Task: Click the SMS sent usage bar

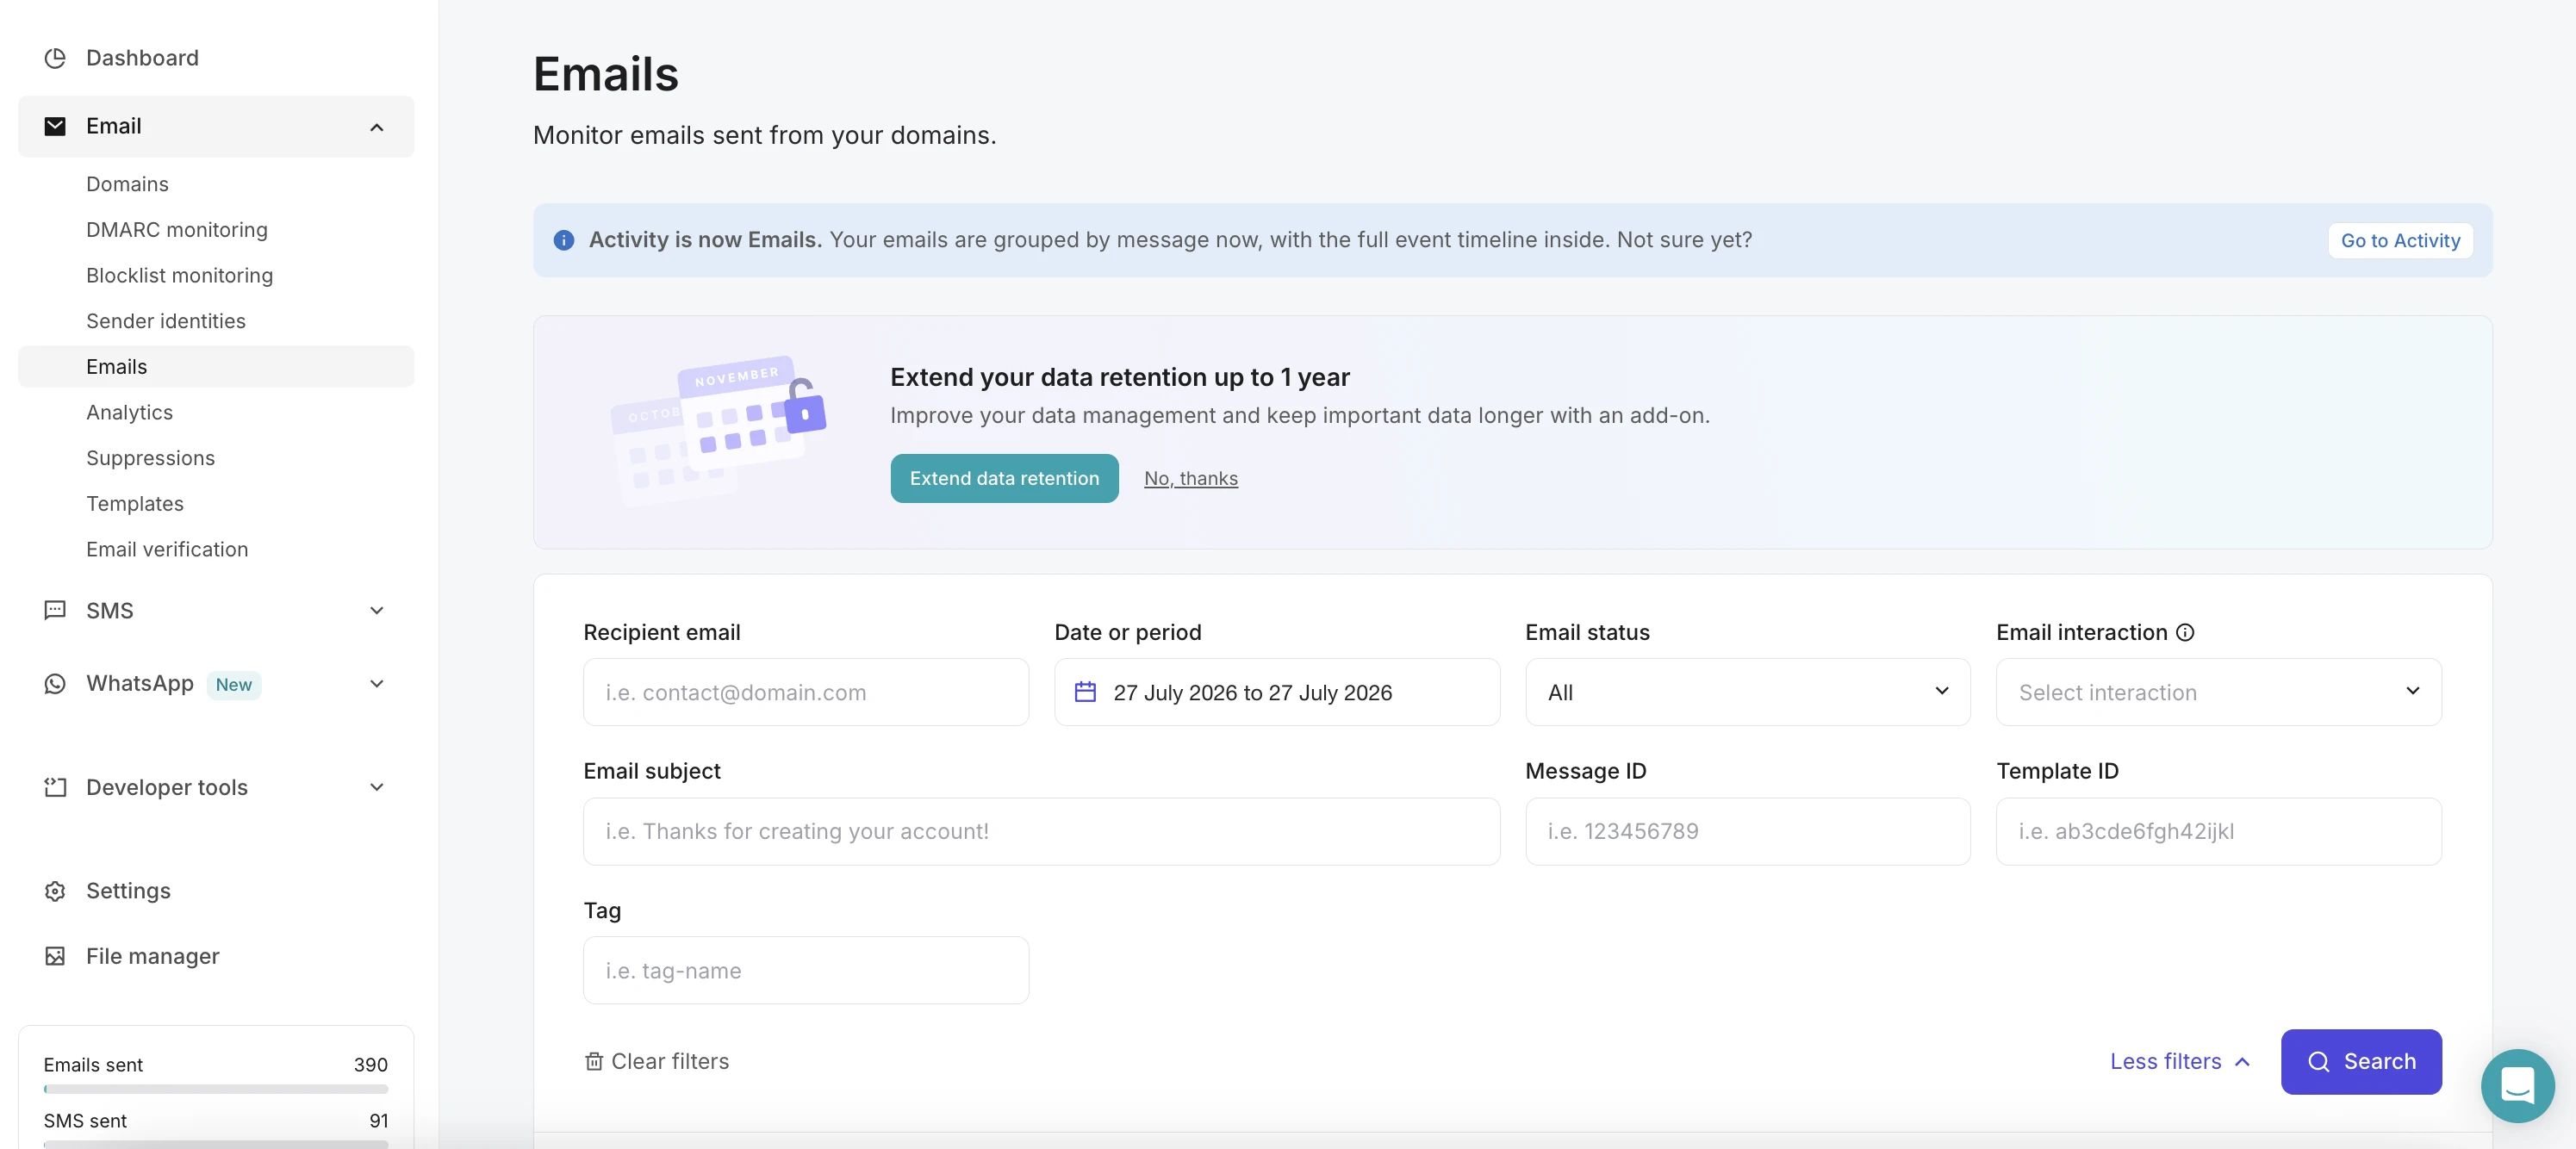Action: (216, 1144)
